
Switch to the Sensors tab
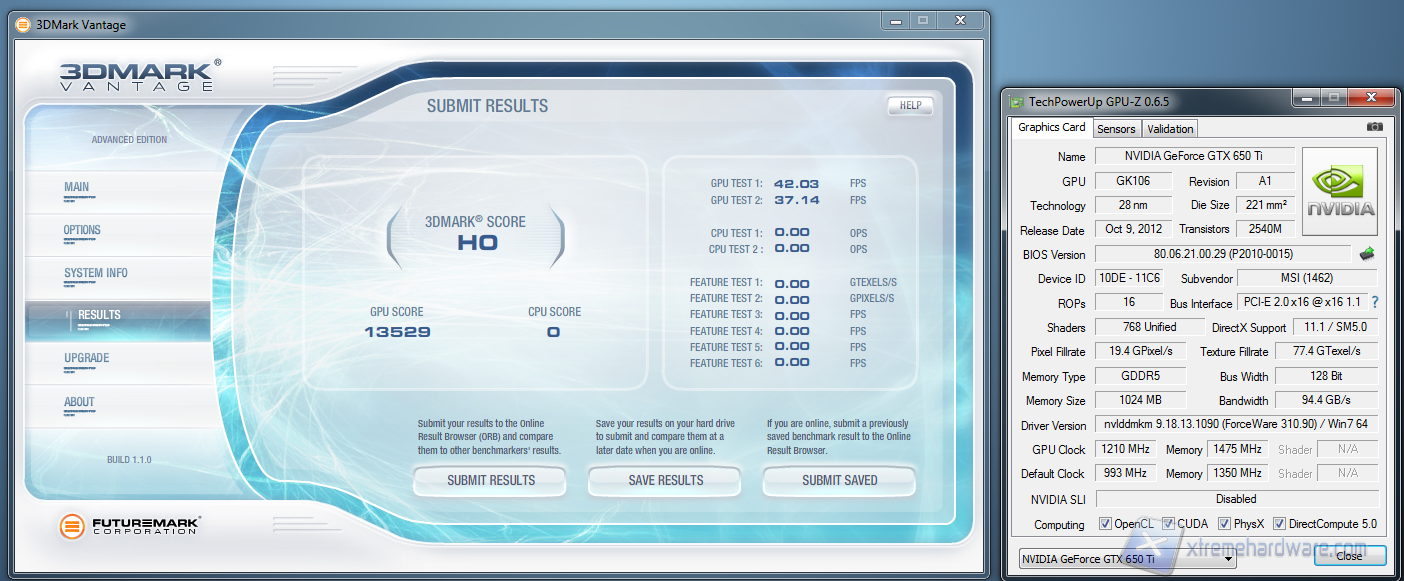click(1116, 129)
